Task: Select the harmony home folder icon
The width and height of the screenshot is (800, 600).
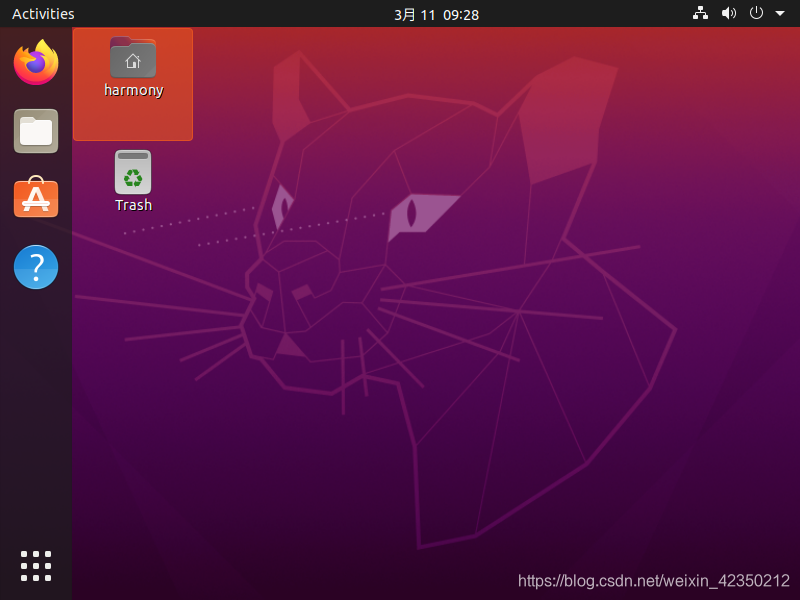Action: coord(133,58)
